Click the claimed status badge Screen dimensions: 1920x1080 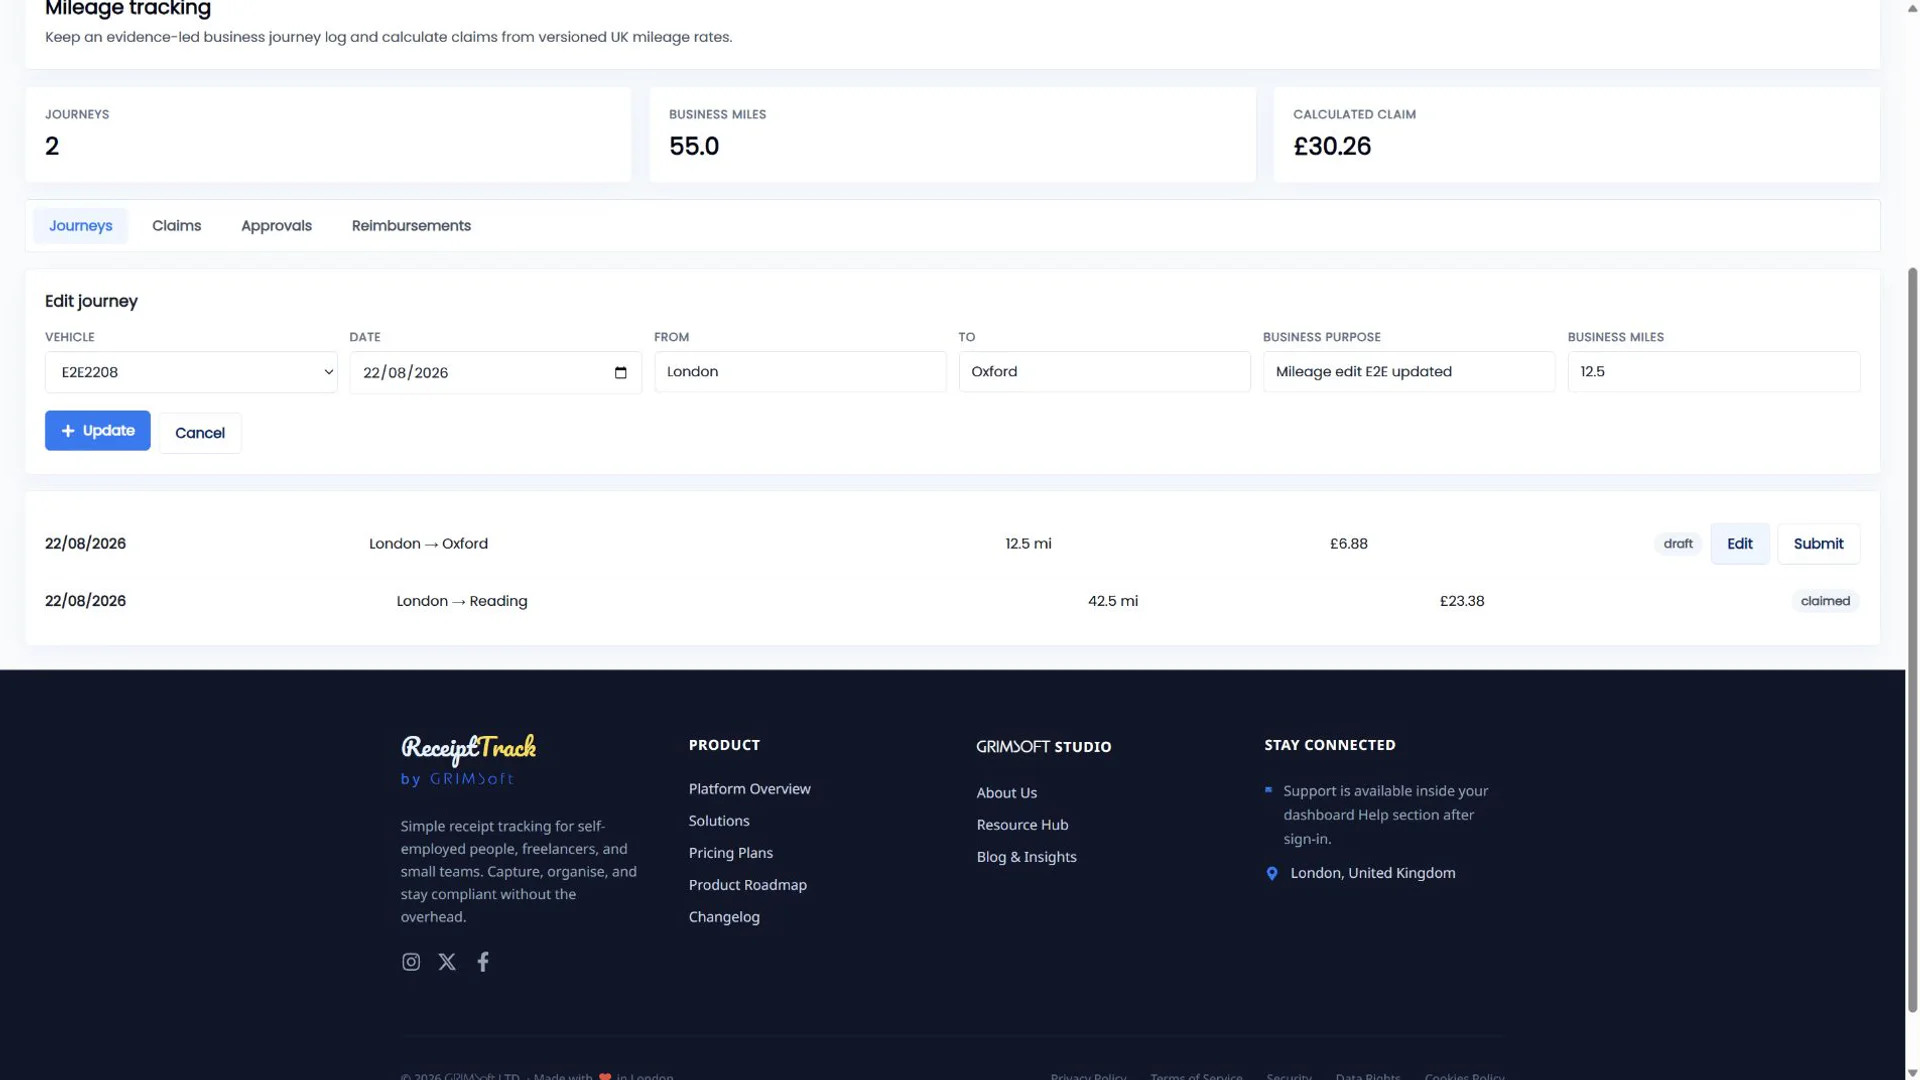1825,601
